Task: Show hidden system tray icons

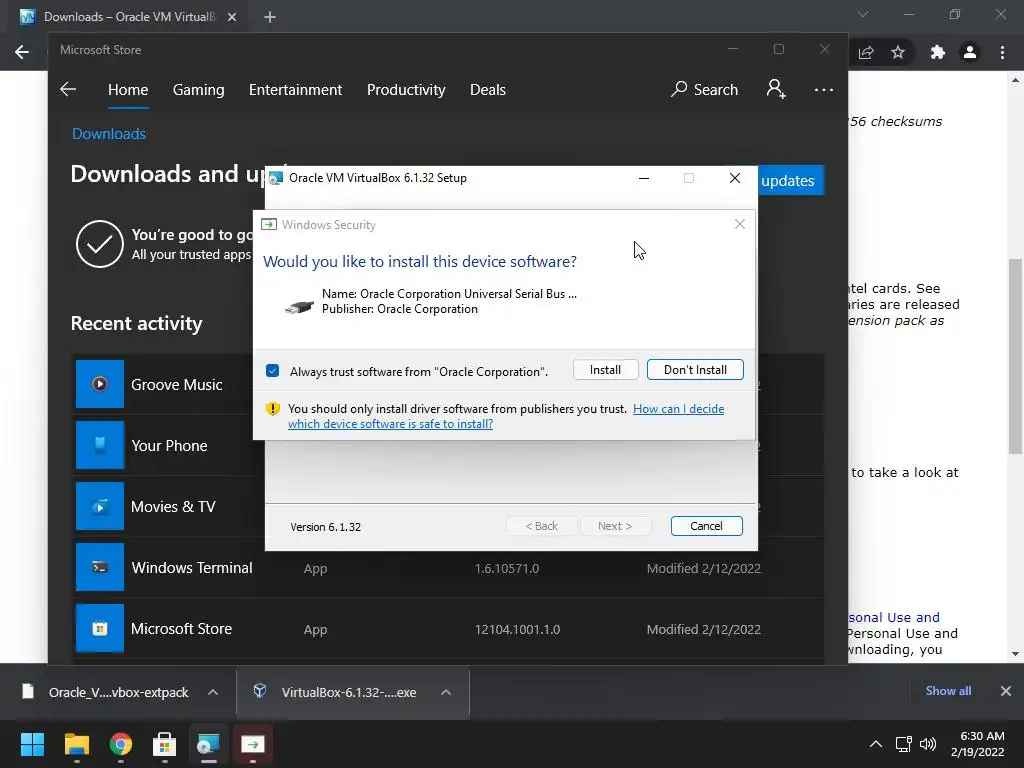Action: point(876,744)
